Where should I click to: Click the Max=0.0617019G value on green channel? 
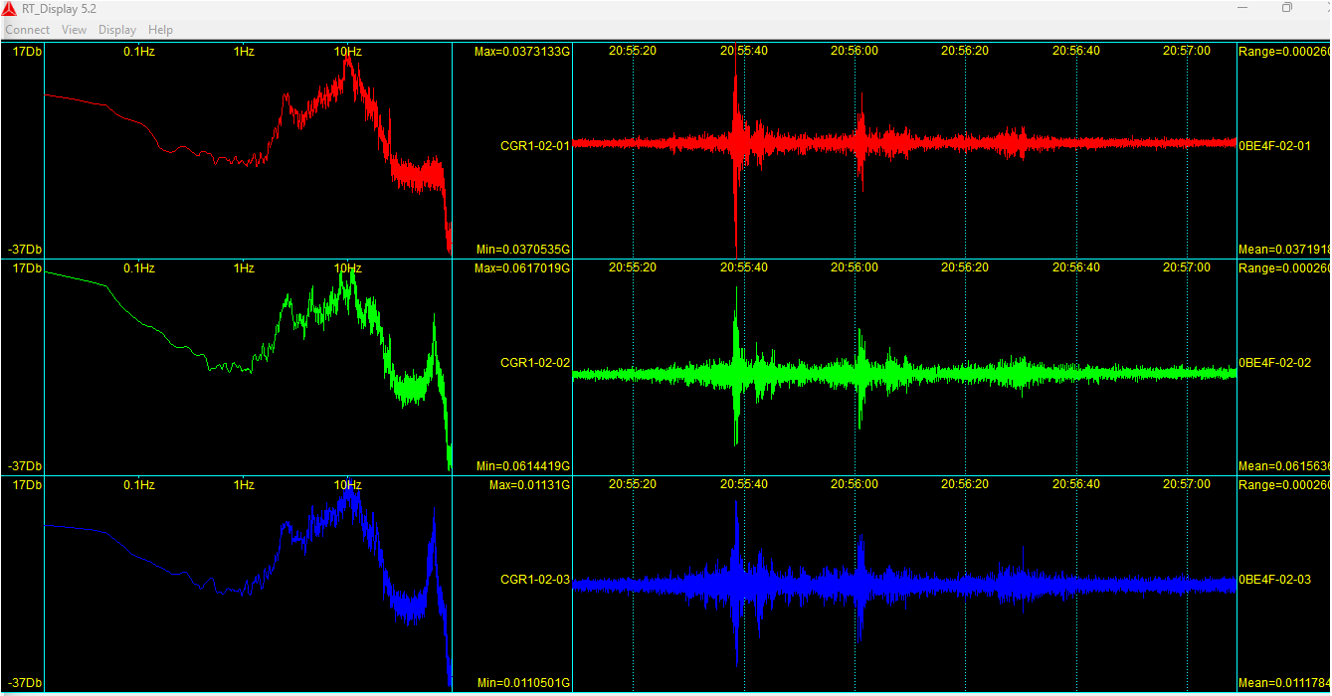[x=522, y=268]
